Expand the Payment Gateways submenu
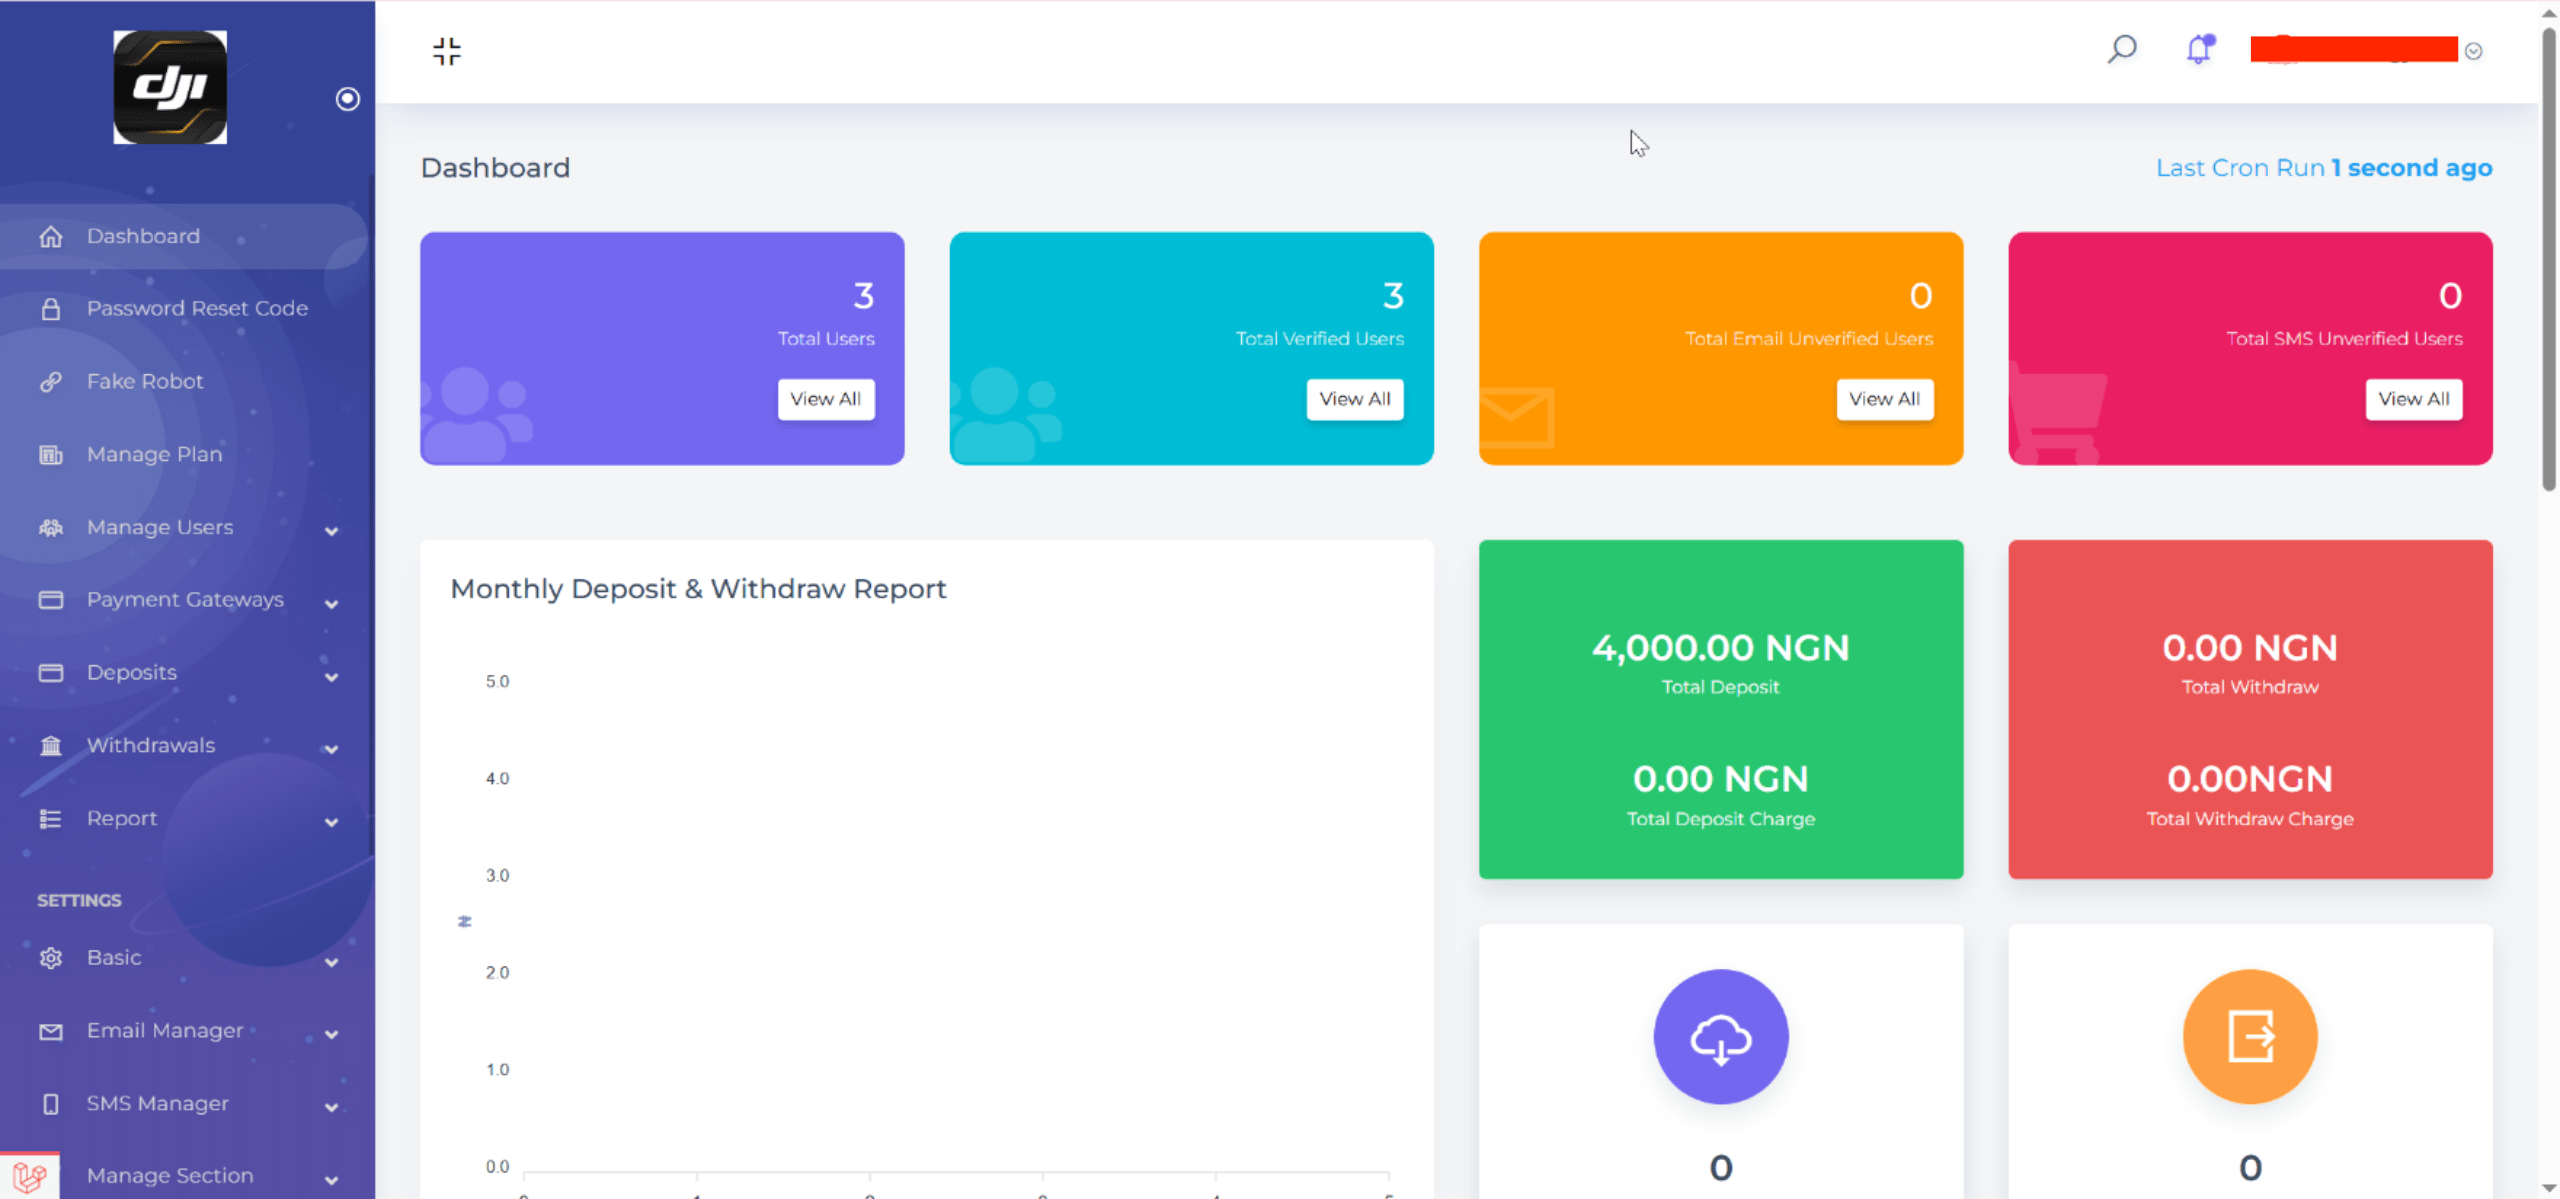Screen dimensions: 2560x1199 pyautogui.click(x=331, y=603)
